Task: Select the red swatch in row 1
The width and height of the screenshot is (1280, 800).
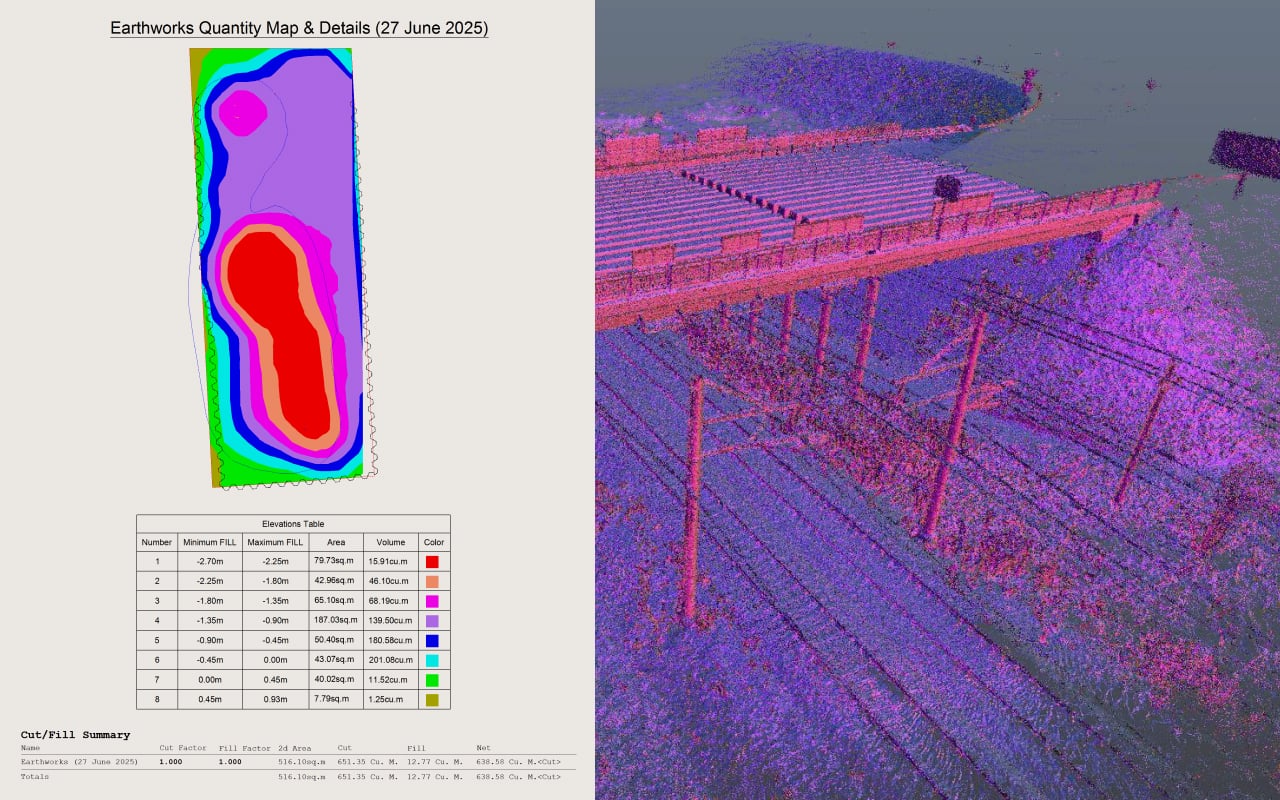Action: (x=432, y=562)
